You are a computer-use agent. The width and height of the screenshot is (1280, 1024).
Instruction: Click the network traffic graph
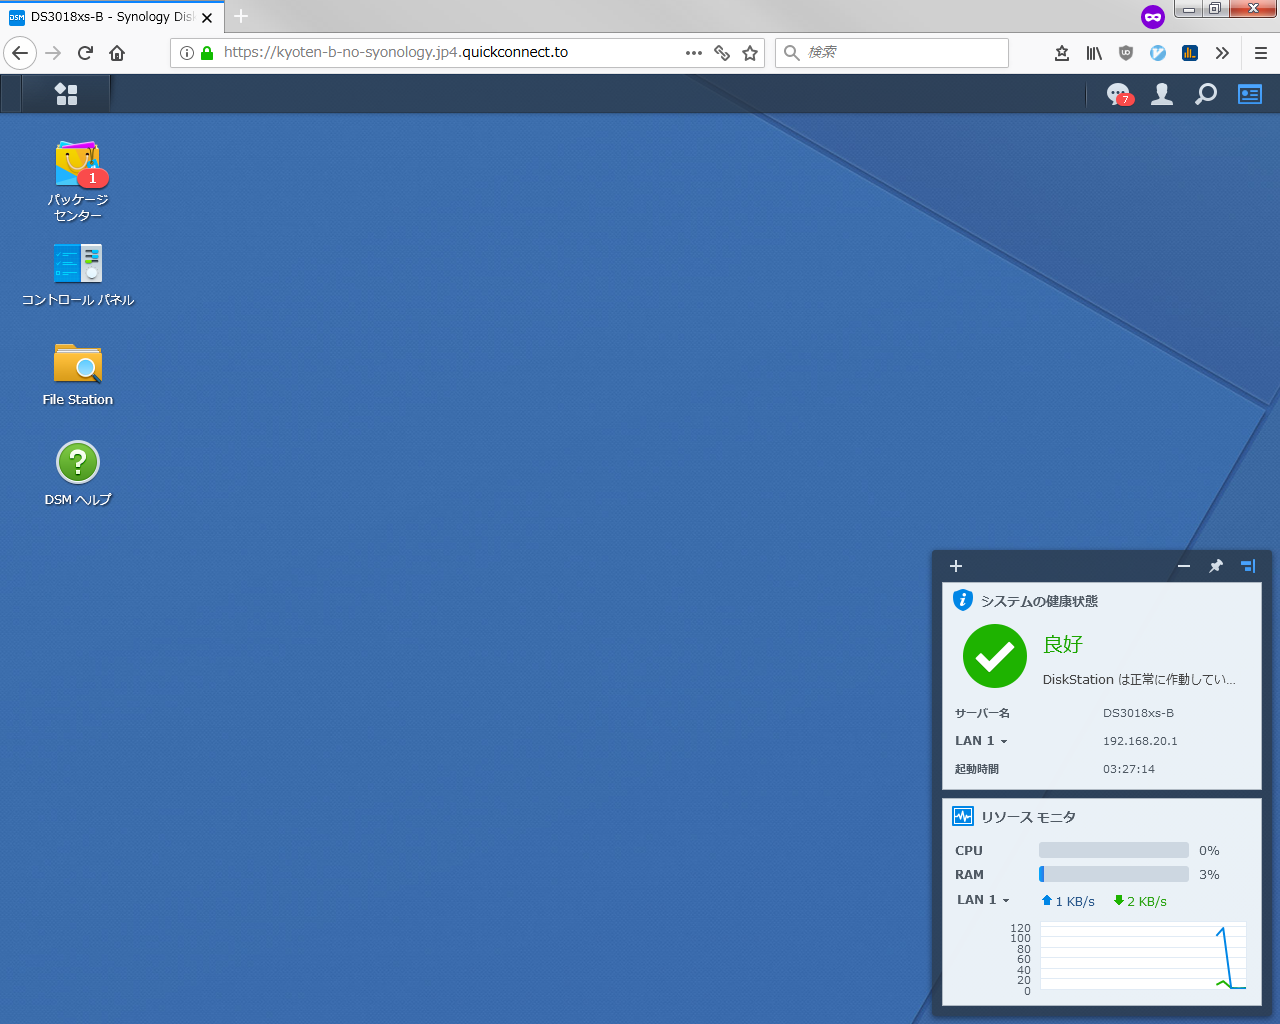1143,957
